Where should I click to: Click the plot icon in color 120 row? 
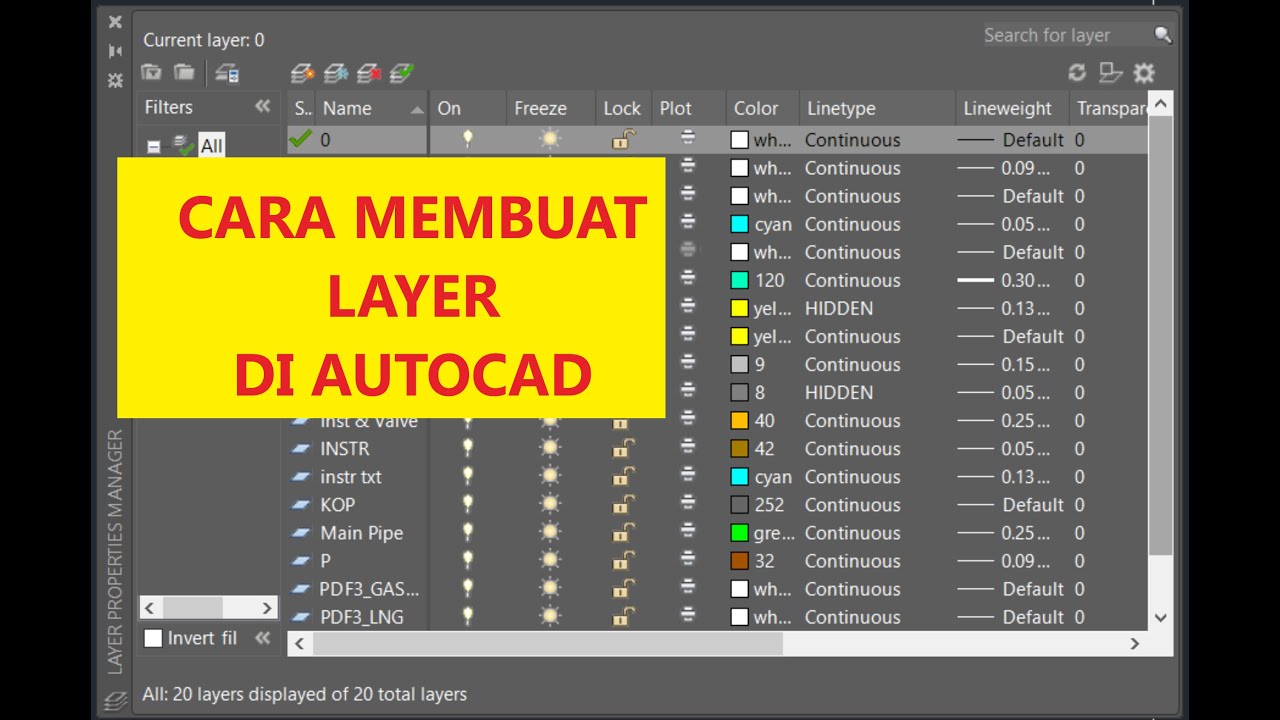pyautogui.click(x=688, y=279)
